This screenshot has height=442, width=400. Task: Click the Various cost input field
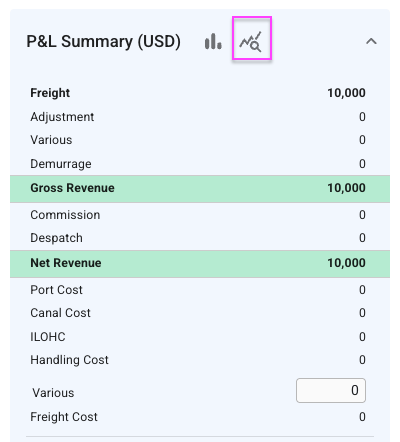click(x=331, y=390)
